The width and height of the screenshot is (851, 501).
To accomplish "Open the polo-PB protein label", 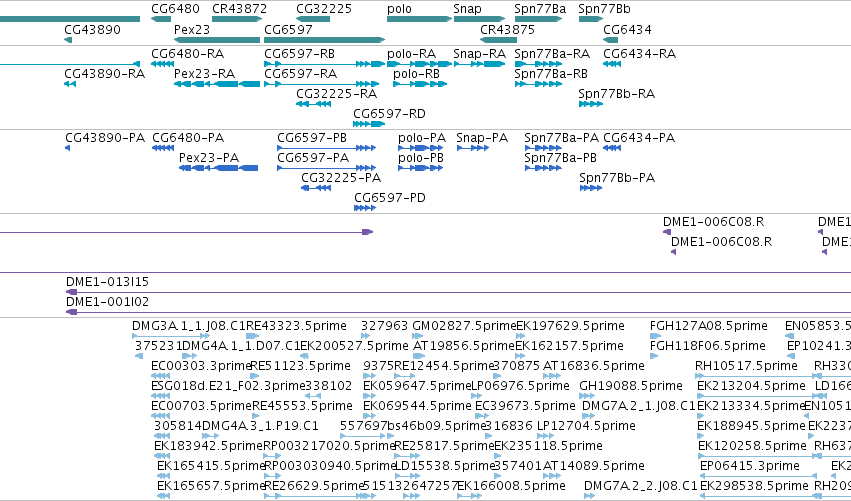I will (x=421, y=158).
